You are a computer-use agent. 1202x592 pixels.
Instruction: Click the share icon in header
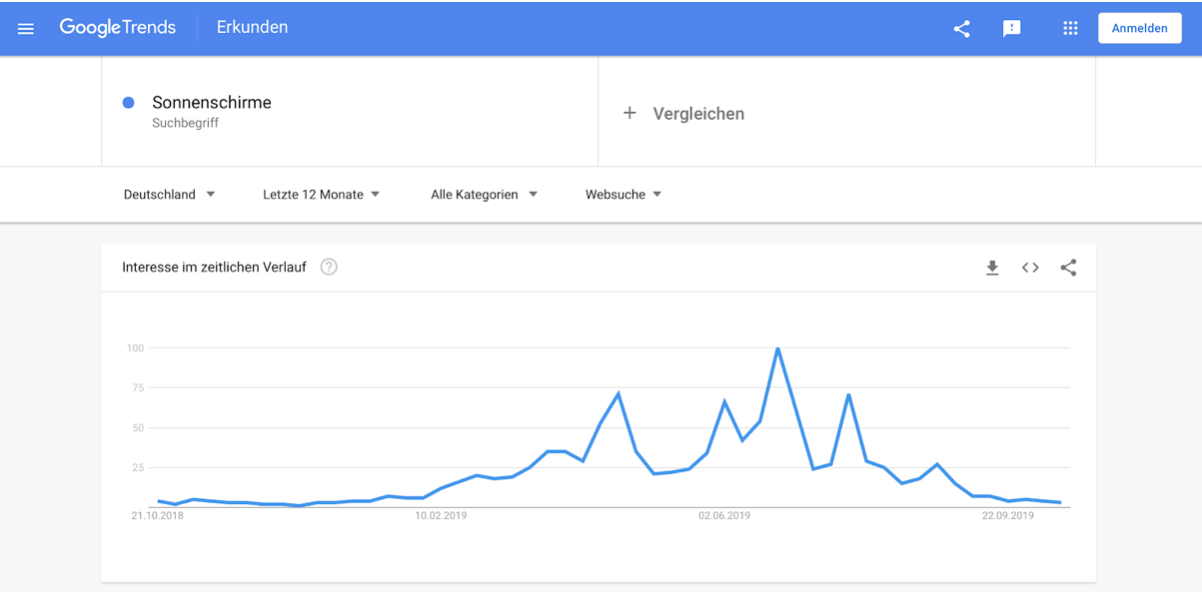961,28
